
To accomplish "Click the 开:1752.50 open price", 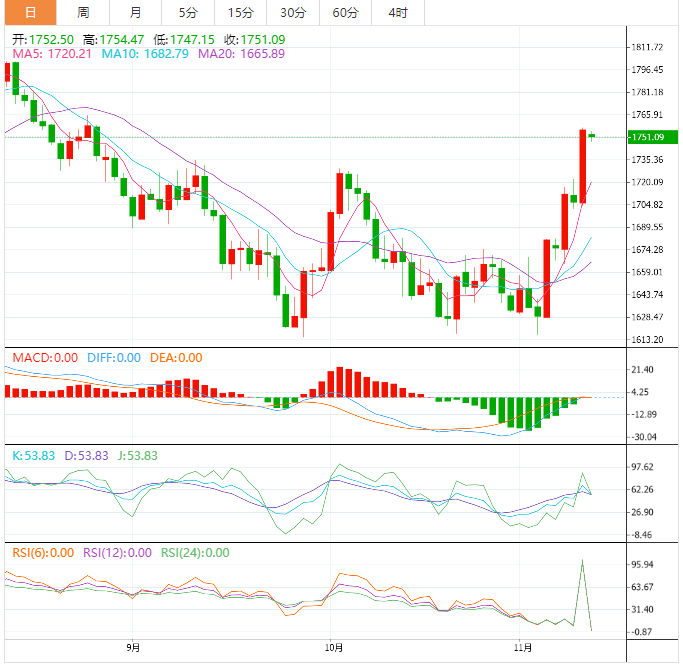I will [x=43, y=40].
